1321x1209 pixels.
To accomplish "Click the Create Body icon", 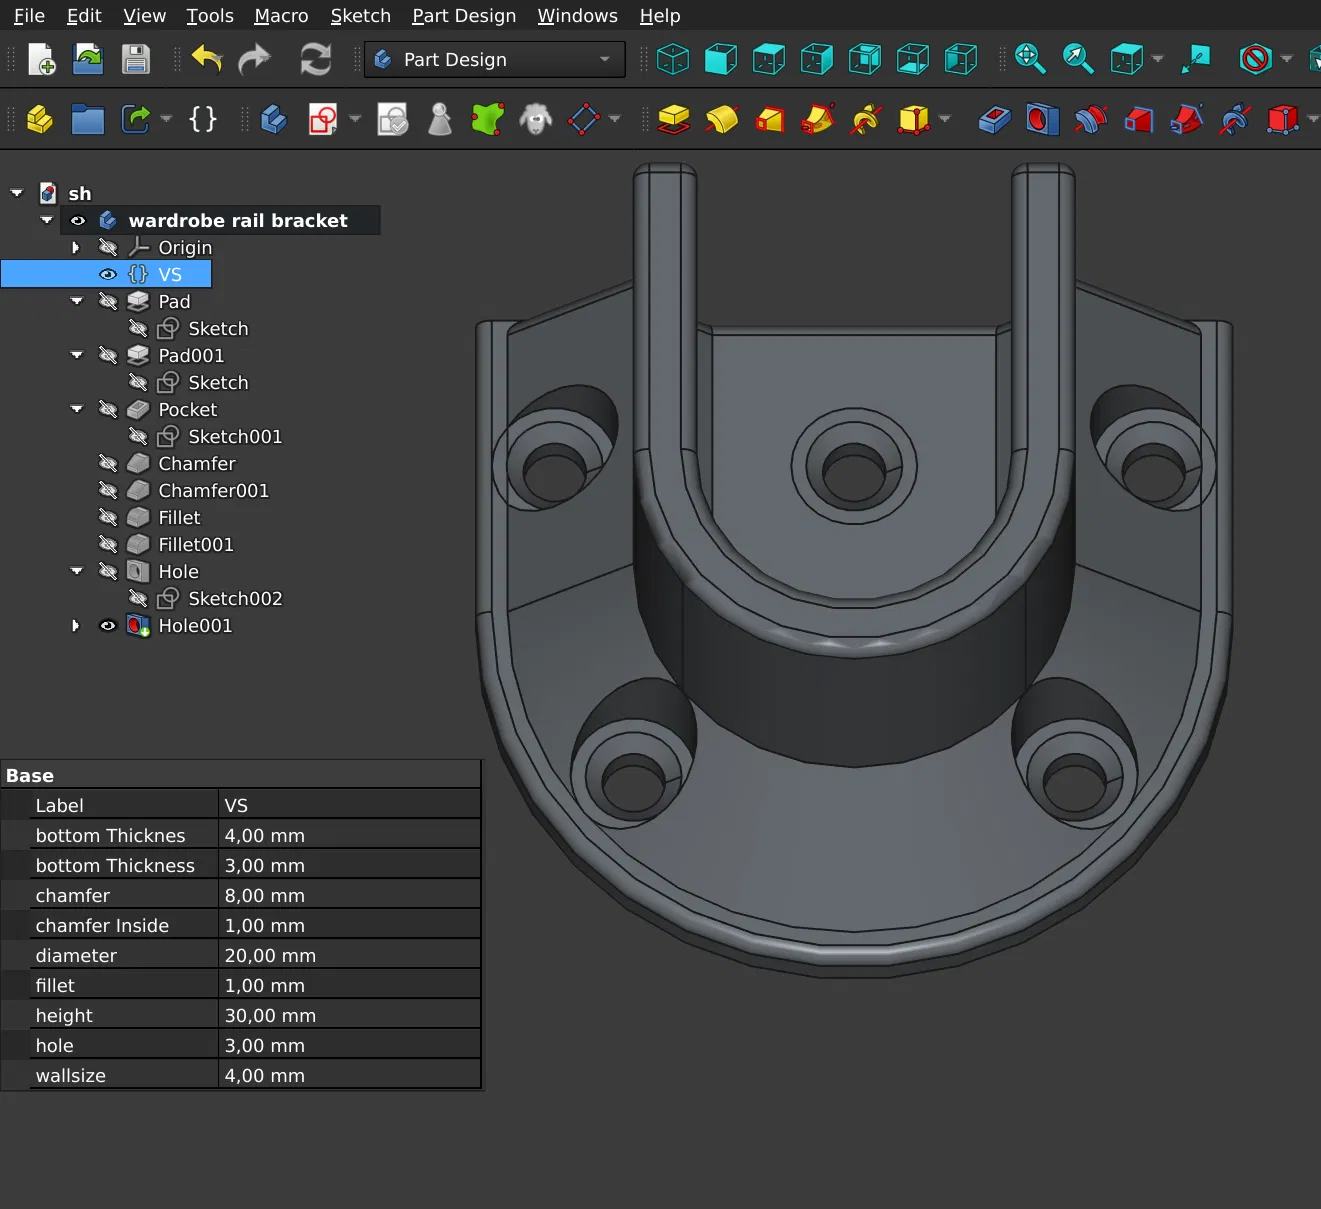I will (x=273, y=120).
